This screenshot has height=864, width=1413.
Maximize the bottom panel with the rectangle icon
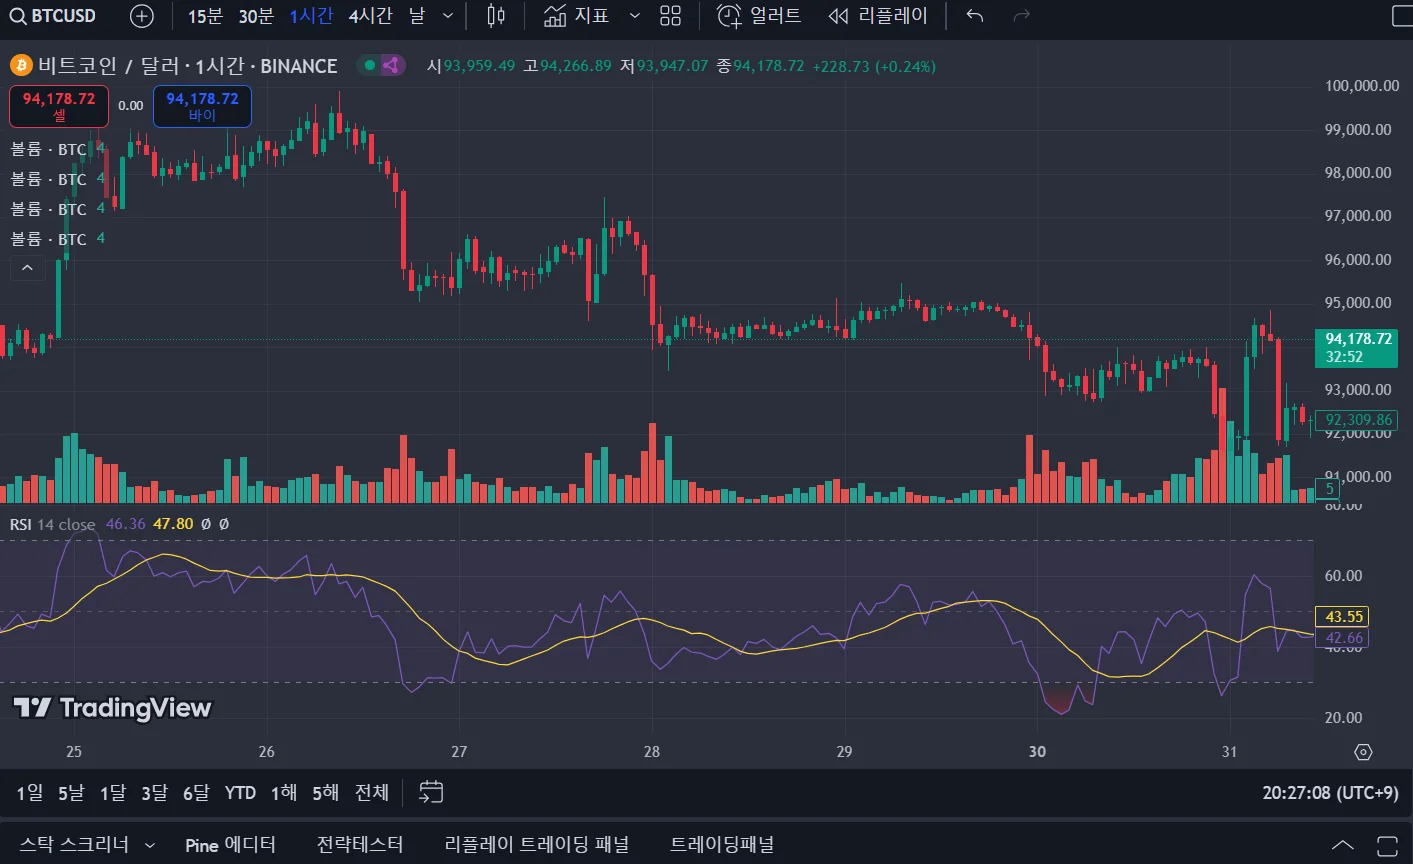(1387, 845)
